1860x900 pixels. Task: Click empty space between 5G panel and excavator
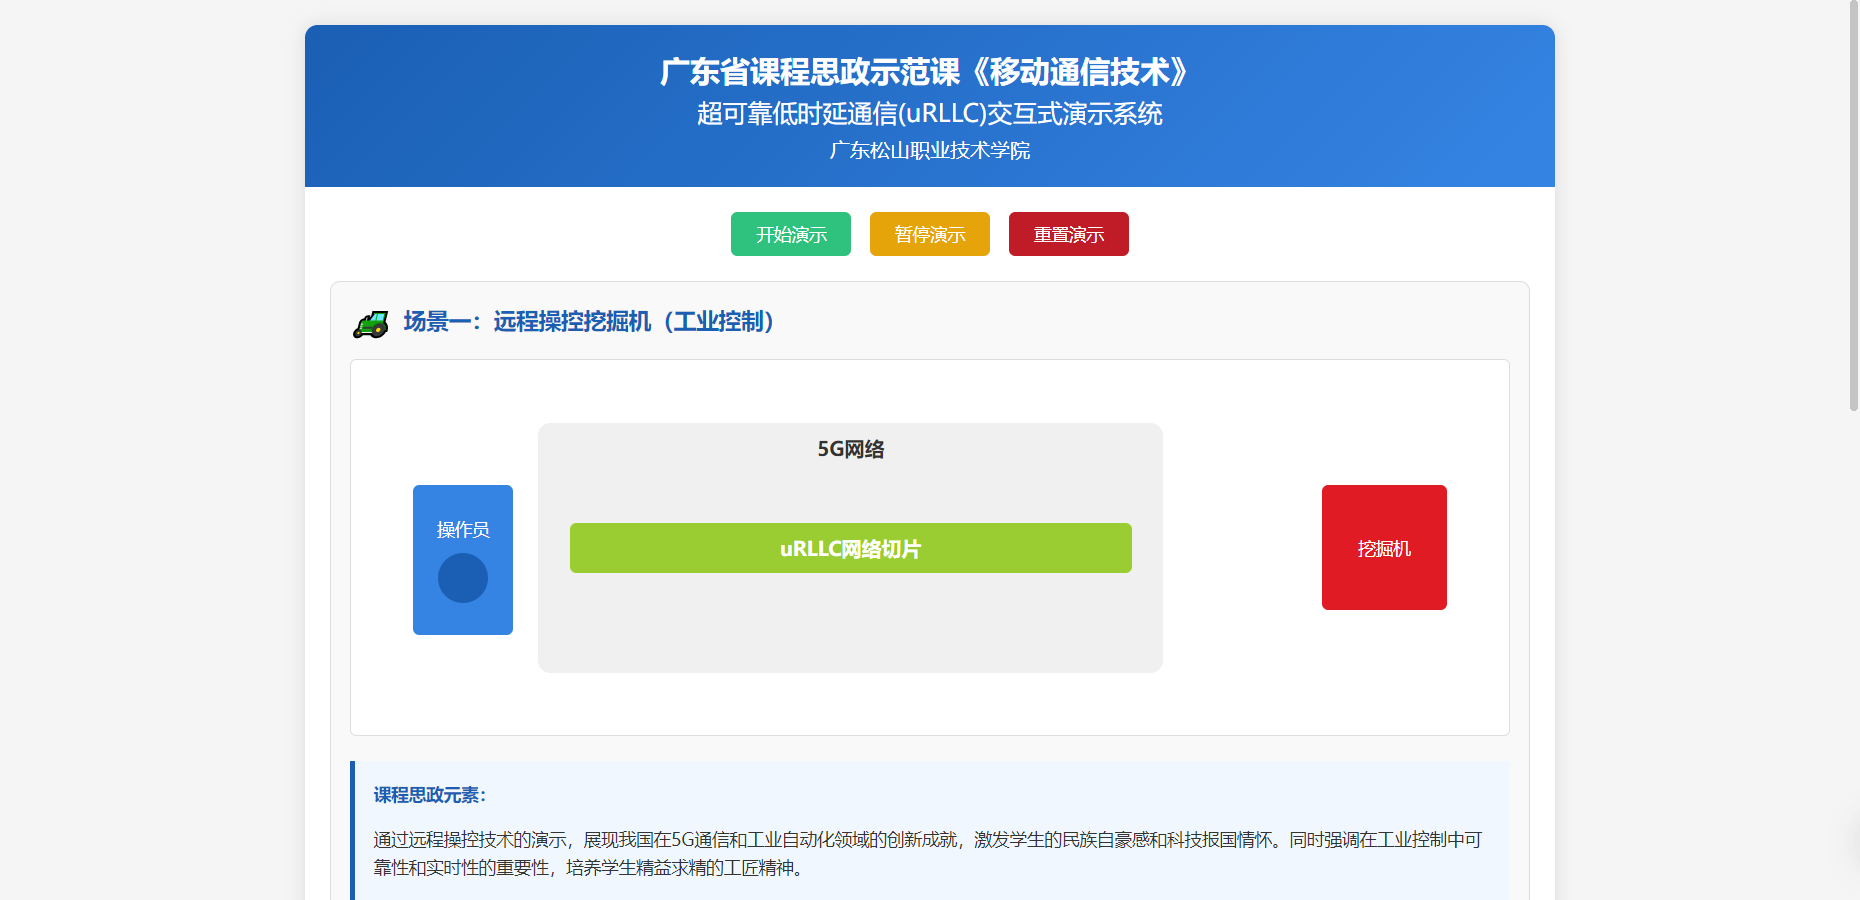pos(1242,548)
